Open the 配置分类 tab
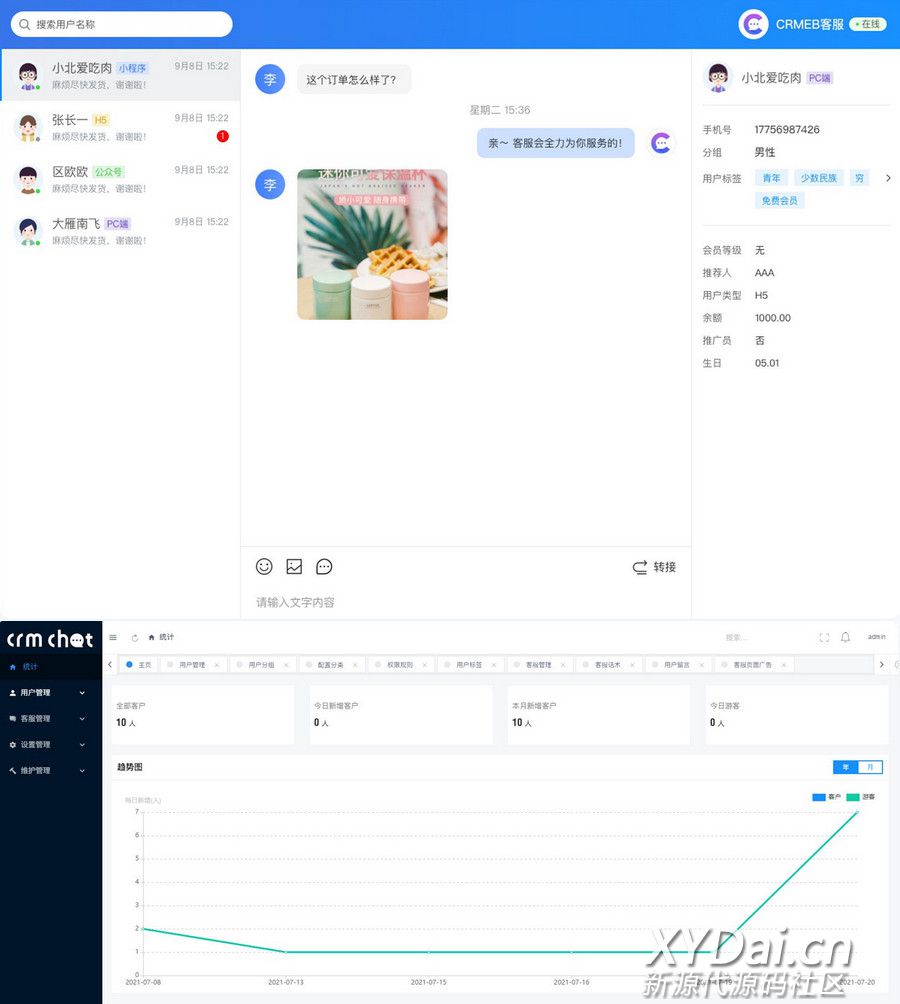Screen dimensions: 900x1004 (330, 665)
